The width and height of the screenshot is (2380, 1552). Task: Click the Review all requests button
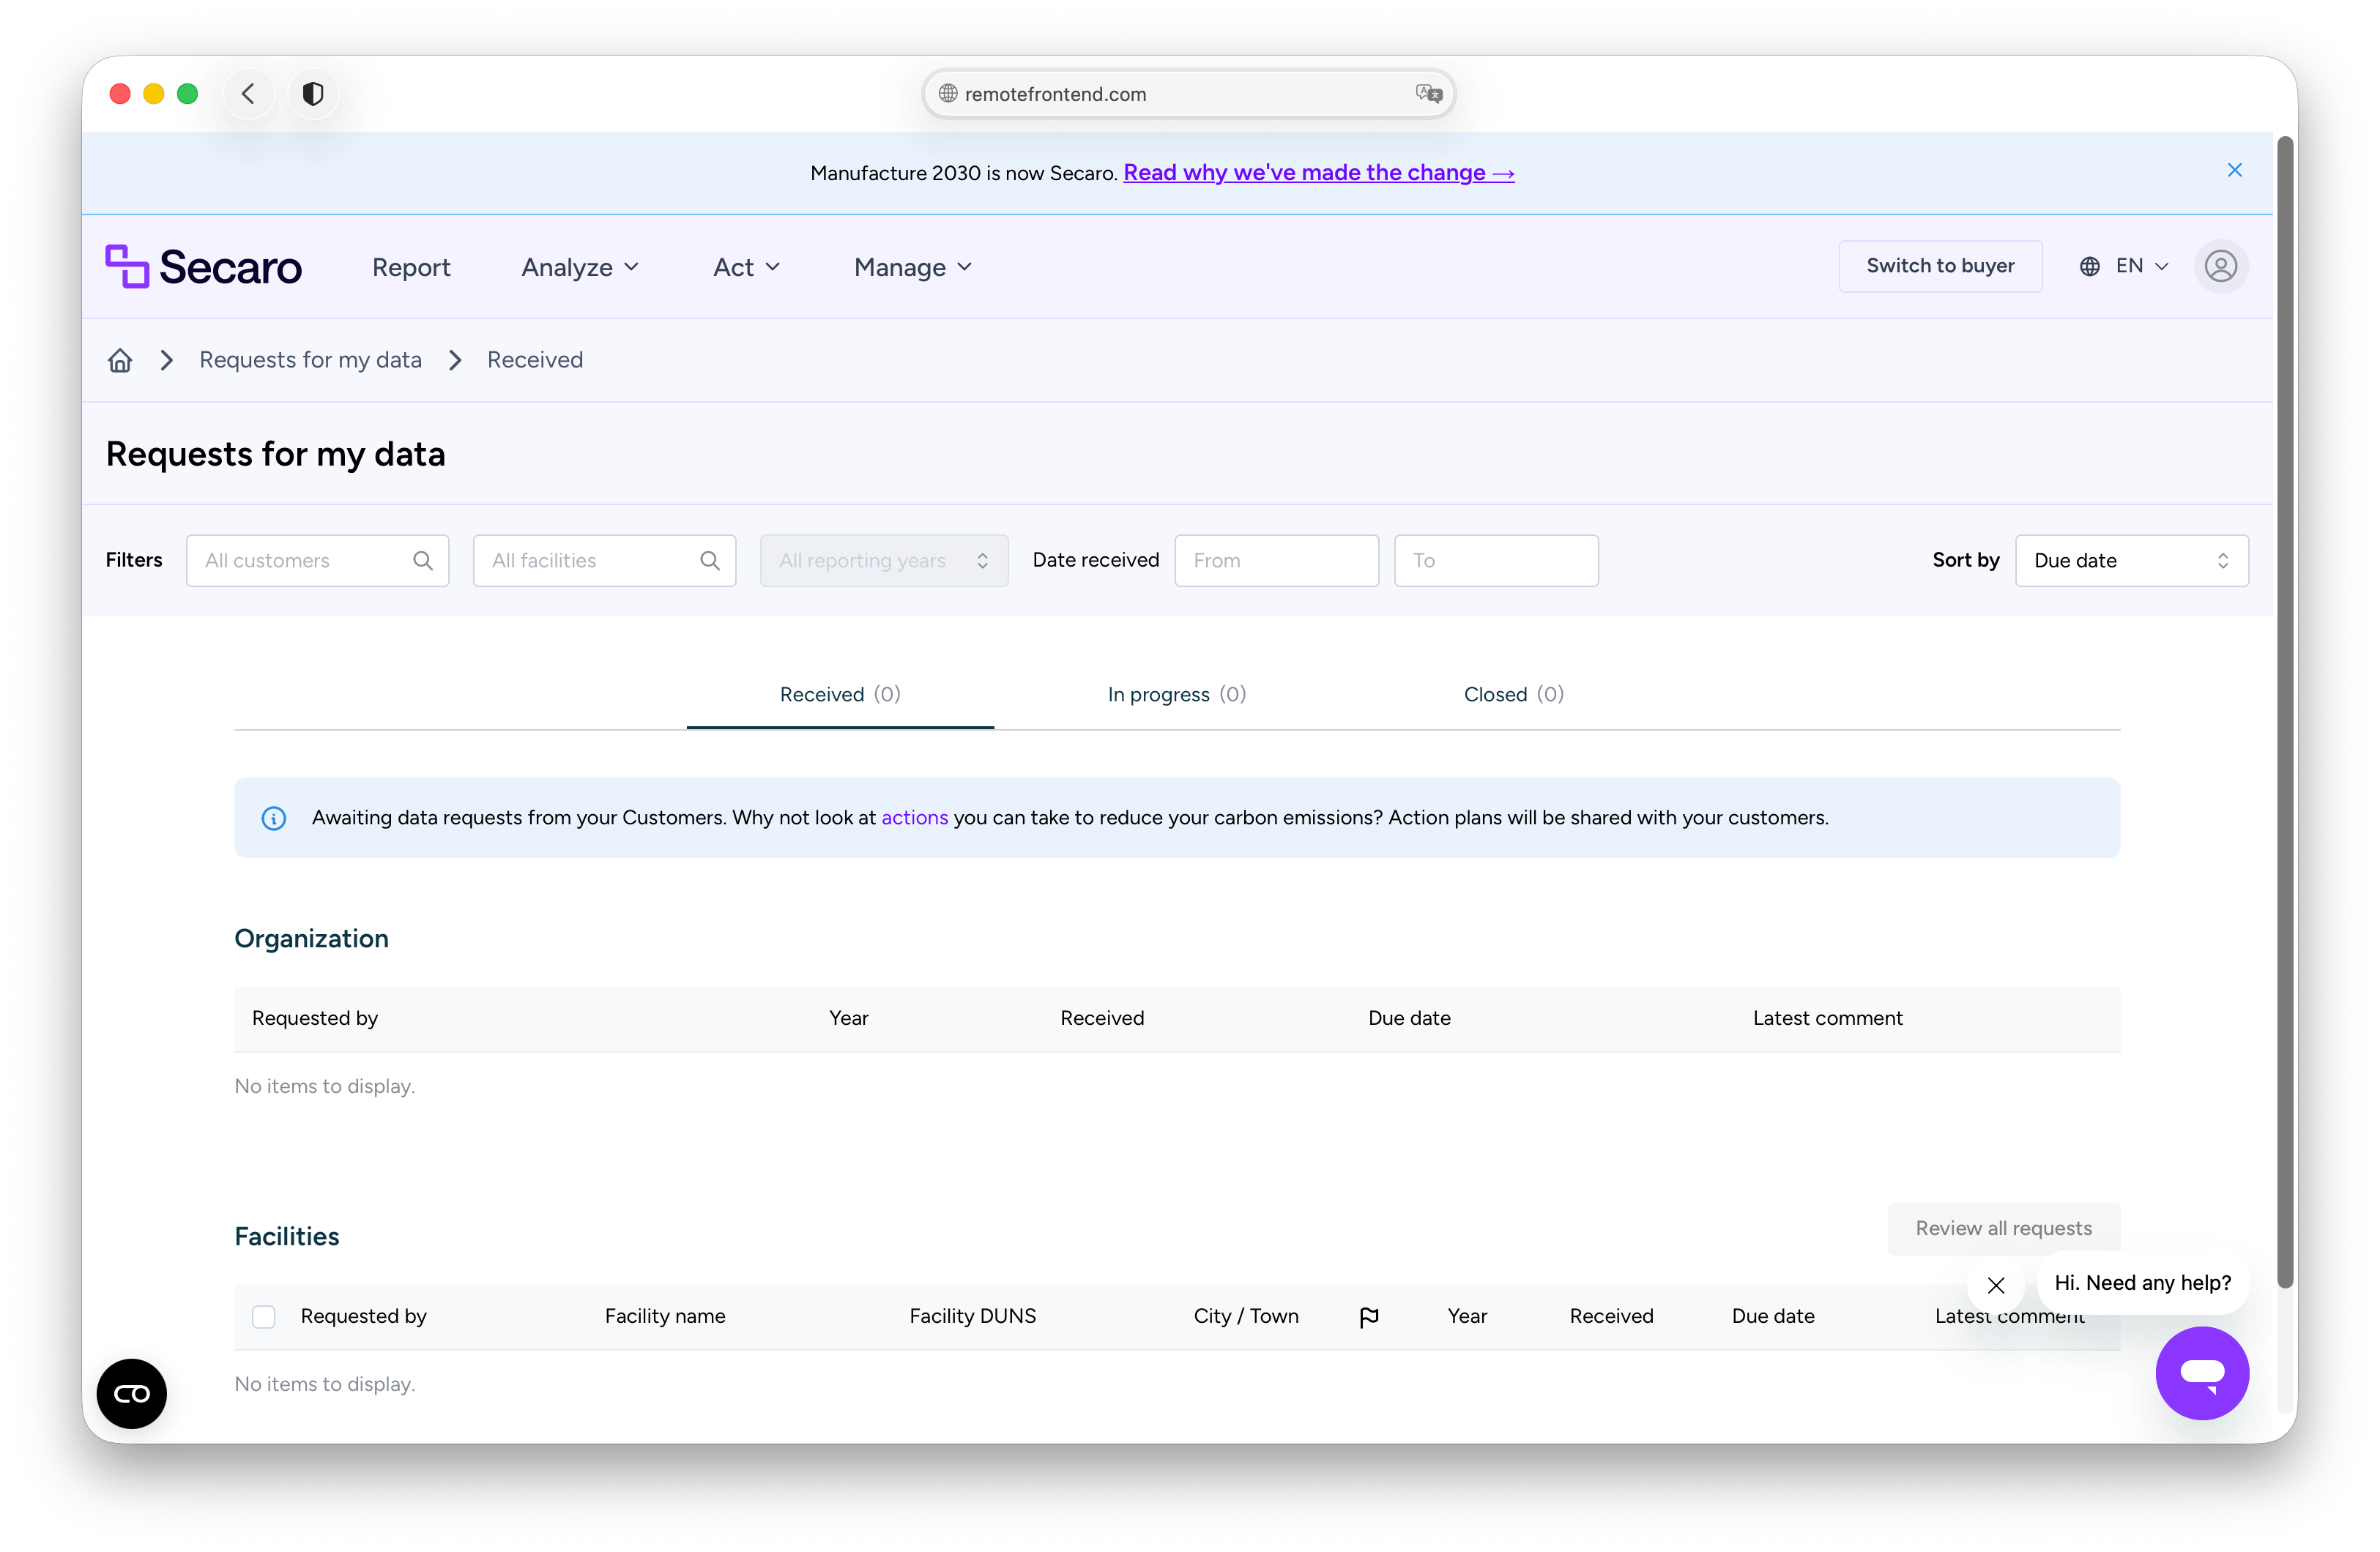tap(2003, 1228)
